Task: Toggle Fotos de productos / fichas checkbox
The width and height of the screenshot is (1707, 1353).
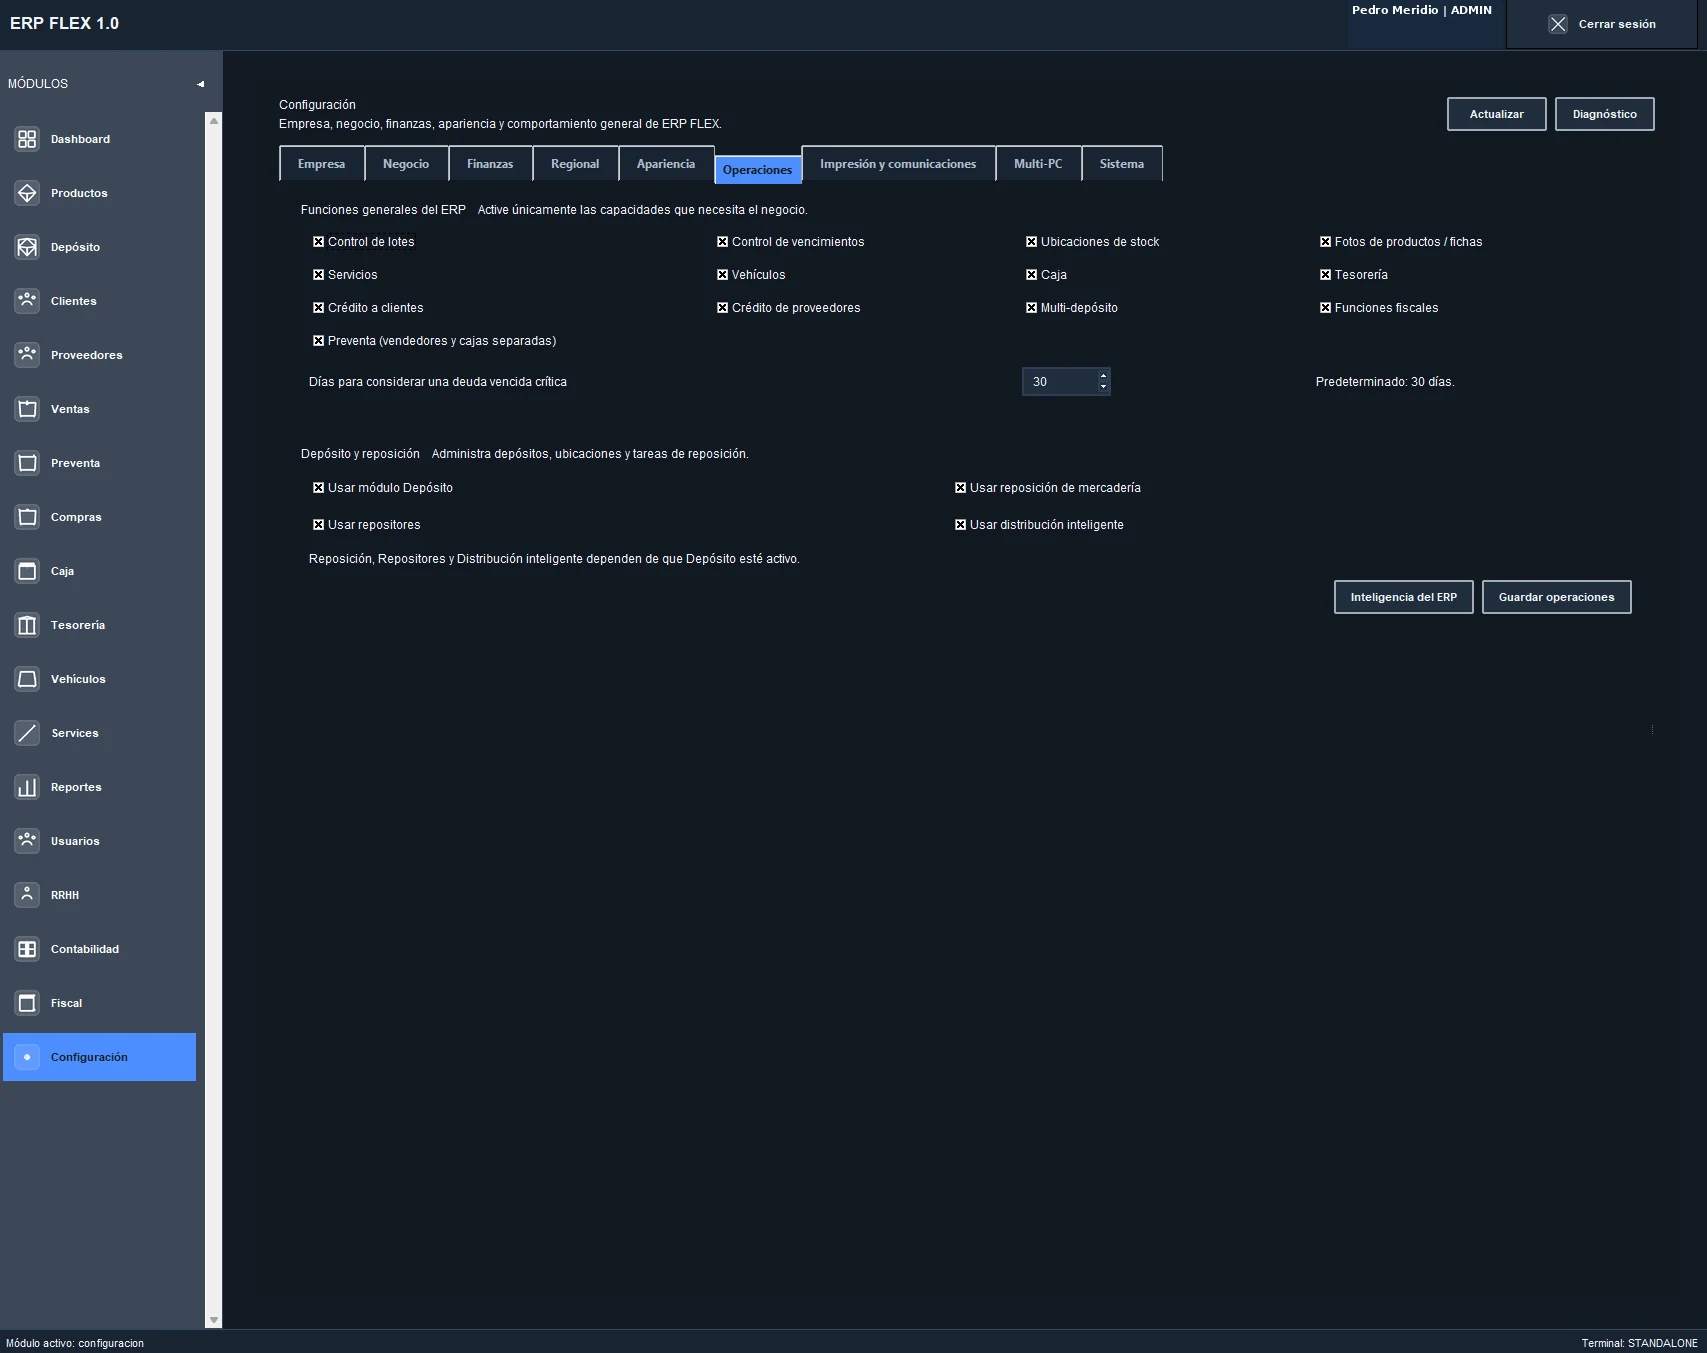Action: [1325, 242]
